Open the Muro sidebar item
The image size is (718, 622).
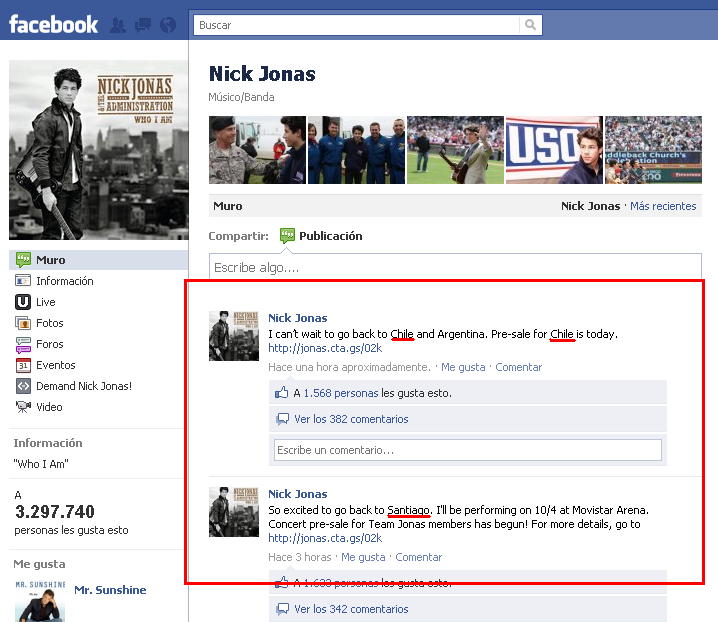pos(98,260)
